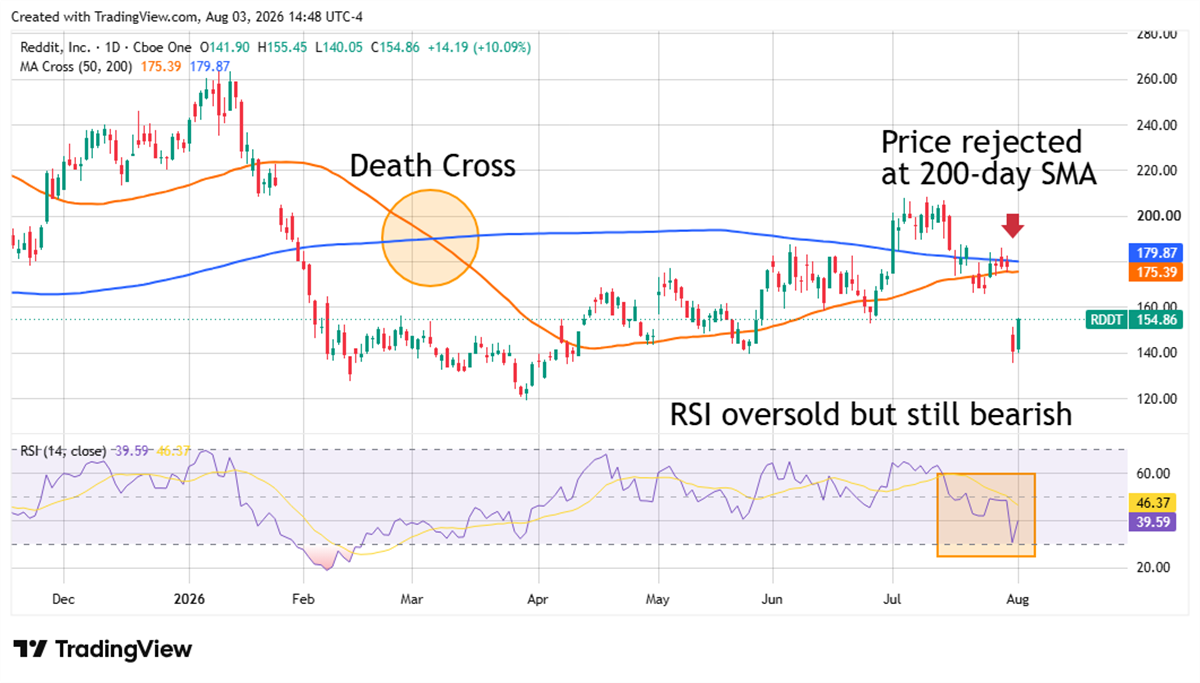Select the 'Price rejected at 200-day SMA' text

point(988,158)
